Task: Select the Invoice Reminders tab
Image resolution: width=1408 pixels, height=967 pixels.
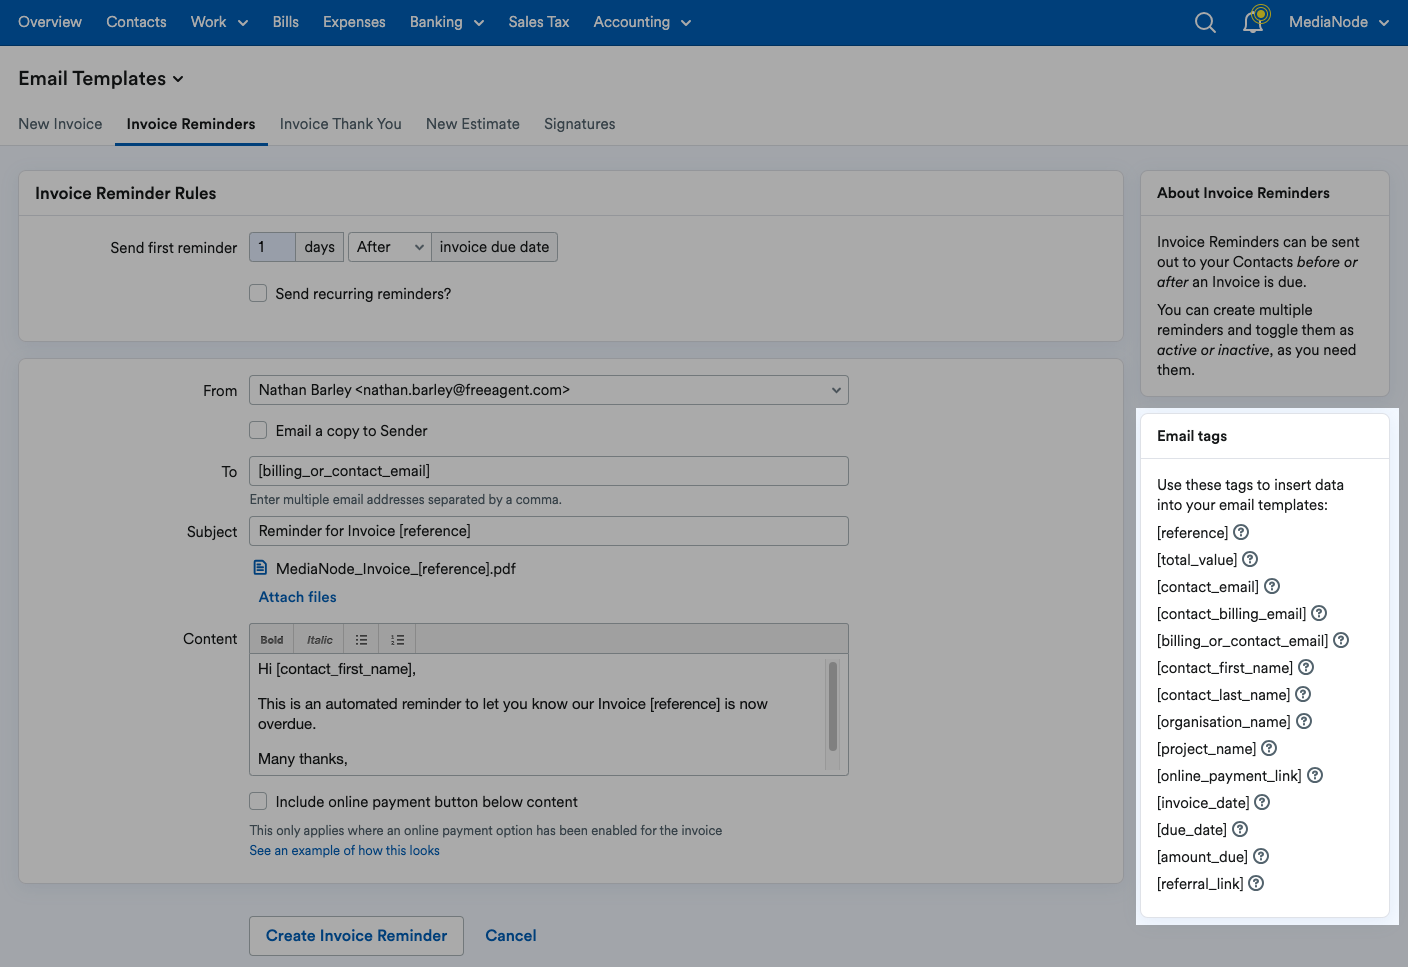Action: click(191, 124)
